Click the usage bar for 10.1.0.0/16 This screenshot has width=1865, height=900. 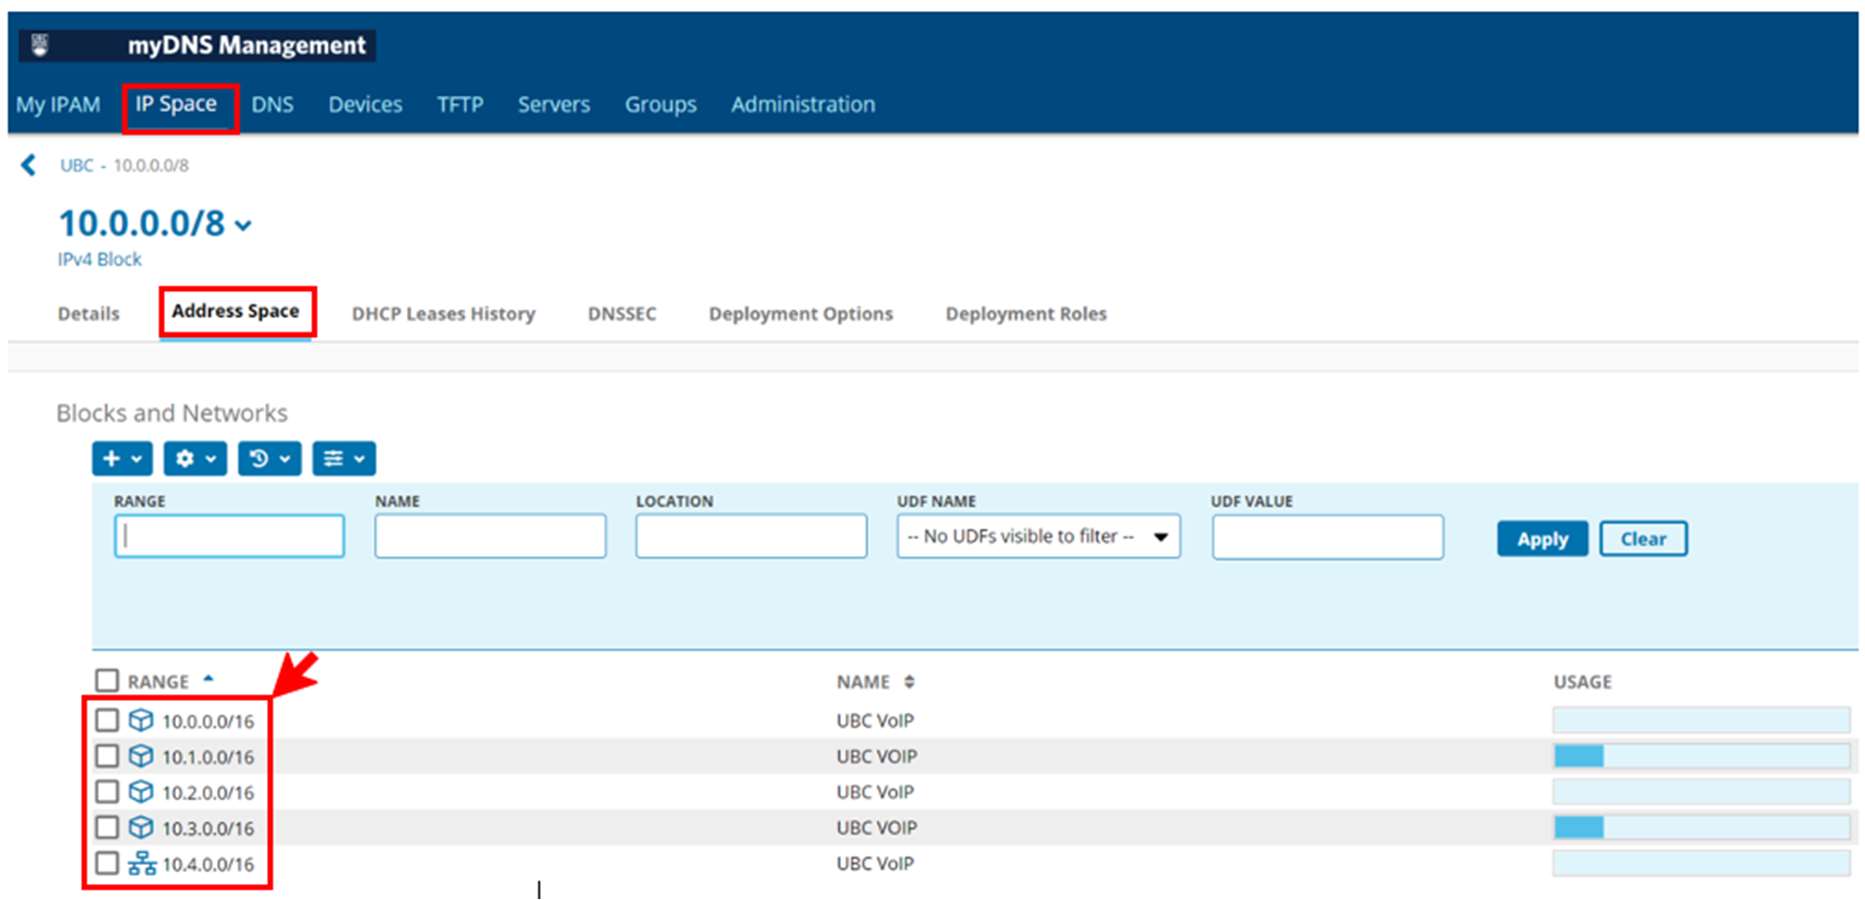[1700, 756]
